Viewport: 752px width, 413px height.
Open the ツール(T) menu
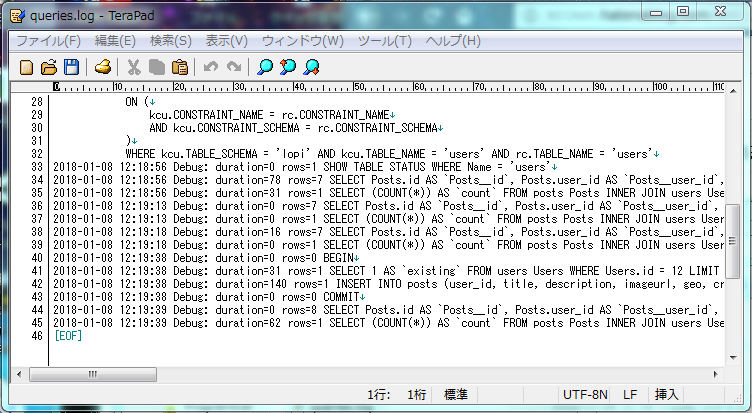(x=385, y=41)
